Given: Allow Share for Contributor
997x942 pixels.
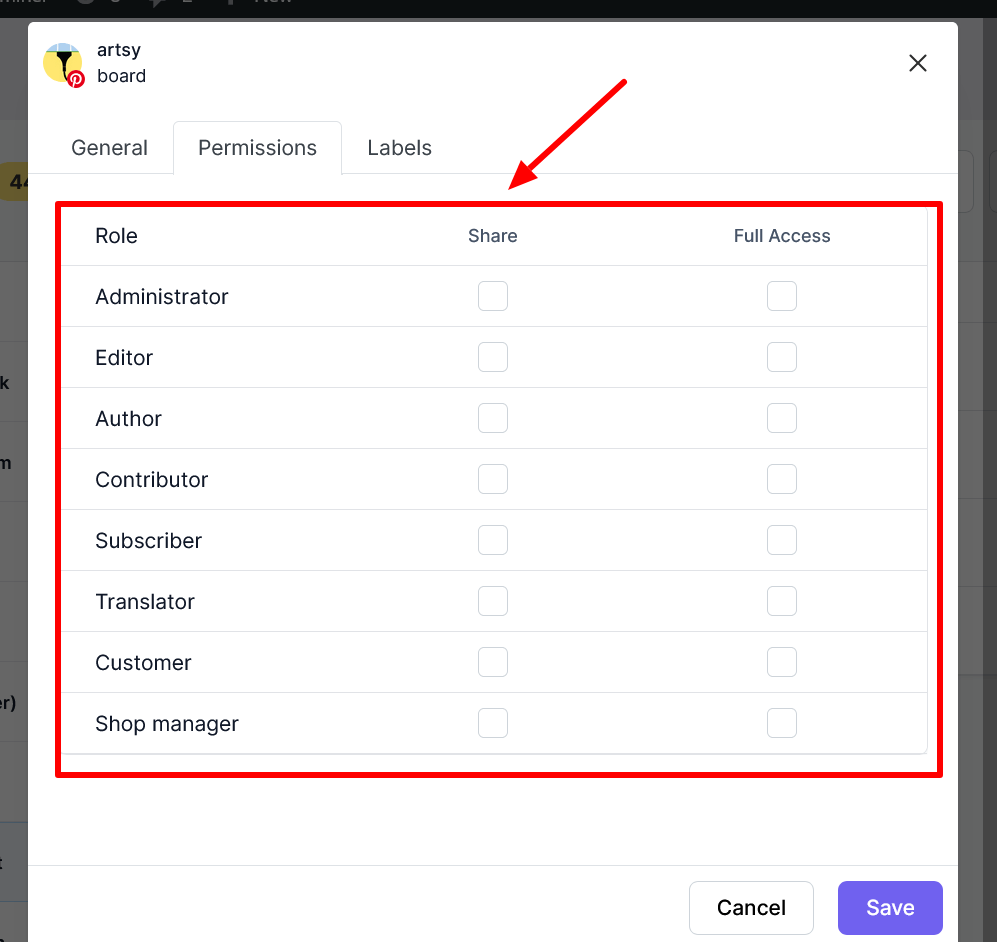Looking at the screenshot, I should [493, 479].
